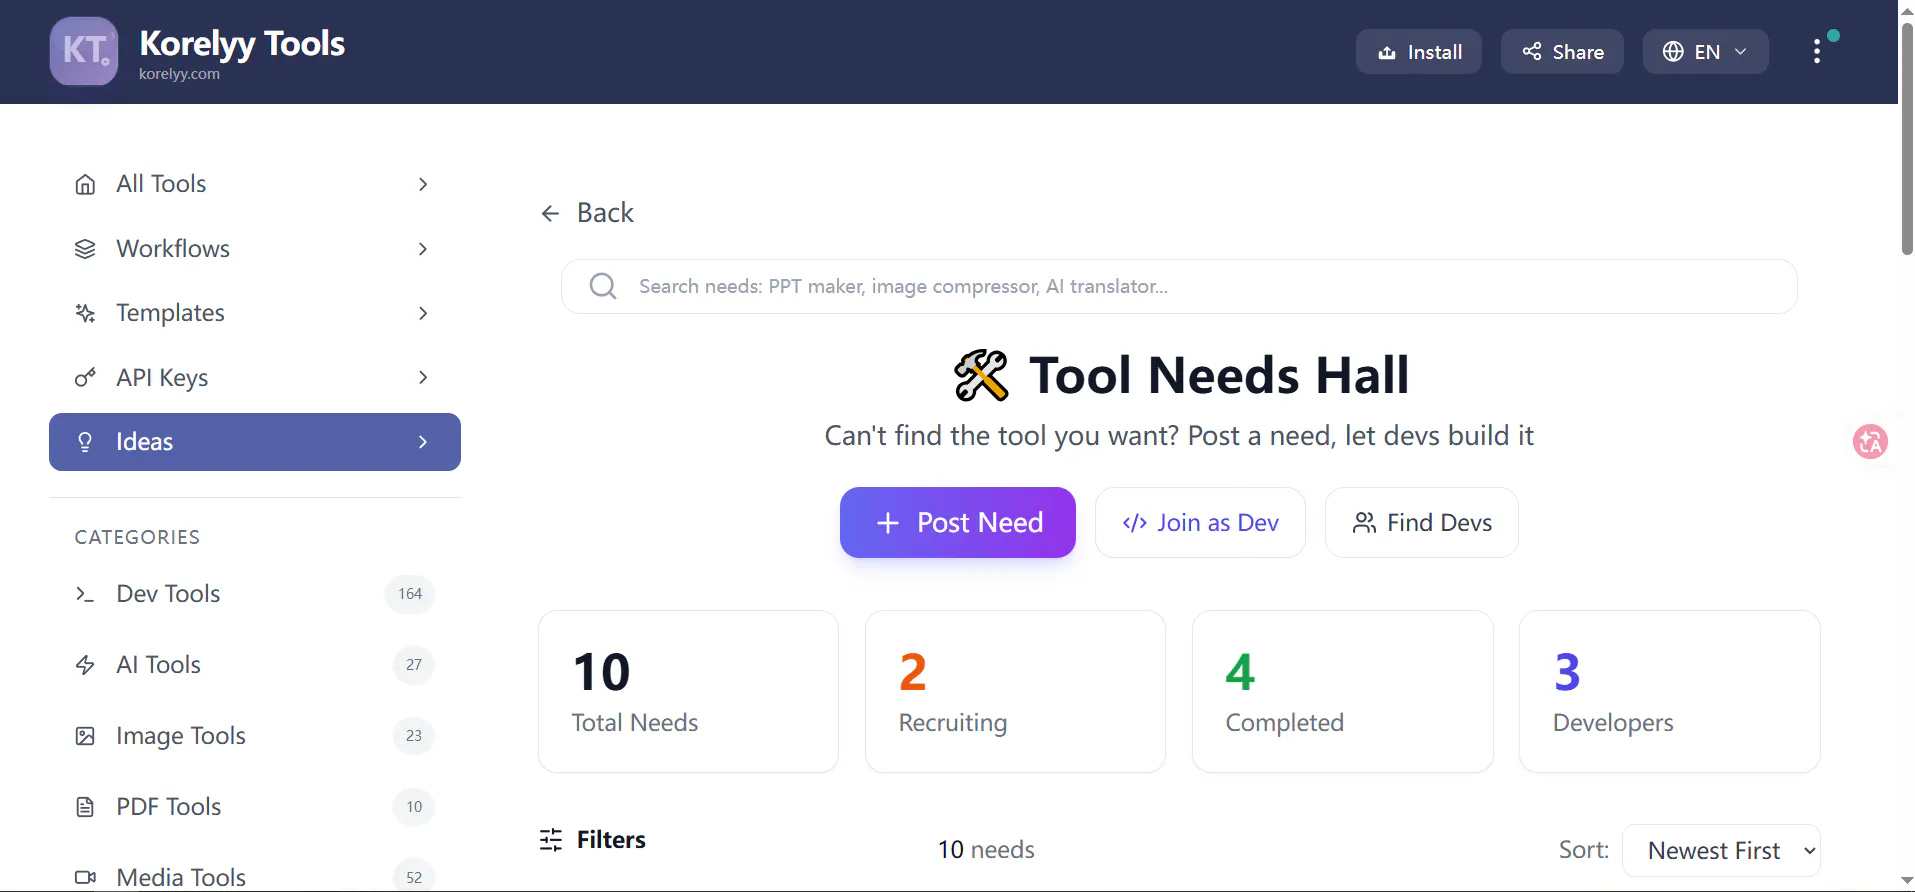Click the "10 needs" results count

pyautogui.click(x=986, y=850)
